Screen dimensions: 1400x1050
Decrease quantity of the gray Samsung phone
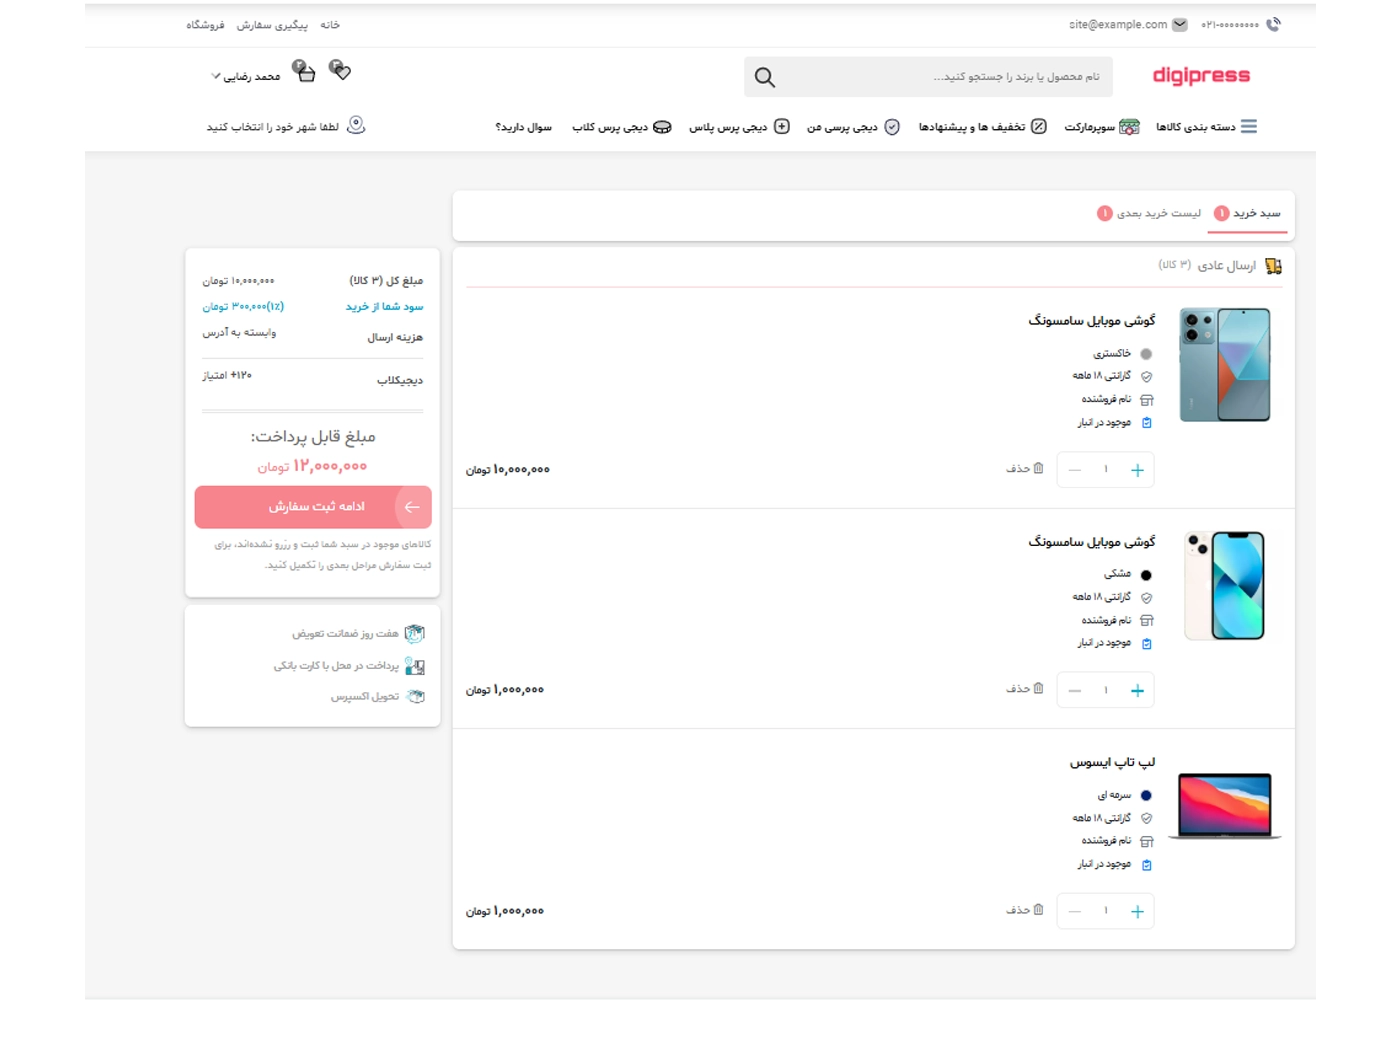click(x=1075, y=470)
